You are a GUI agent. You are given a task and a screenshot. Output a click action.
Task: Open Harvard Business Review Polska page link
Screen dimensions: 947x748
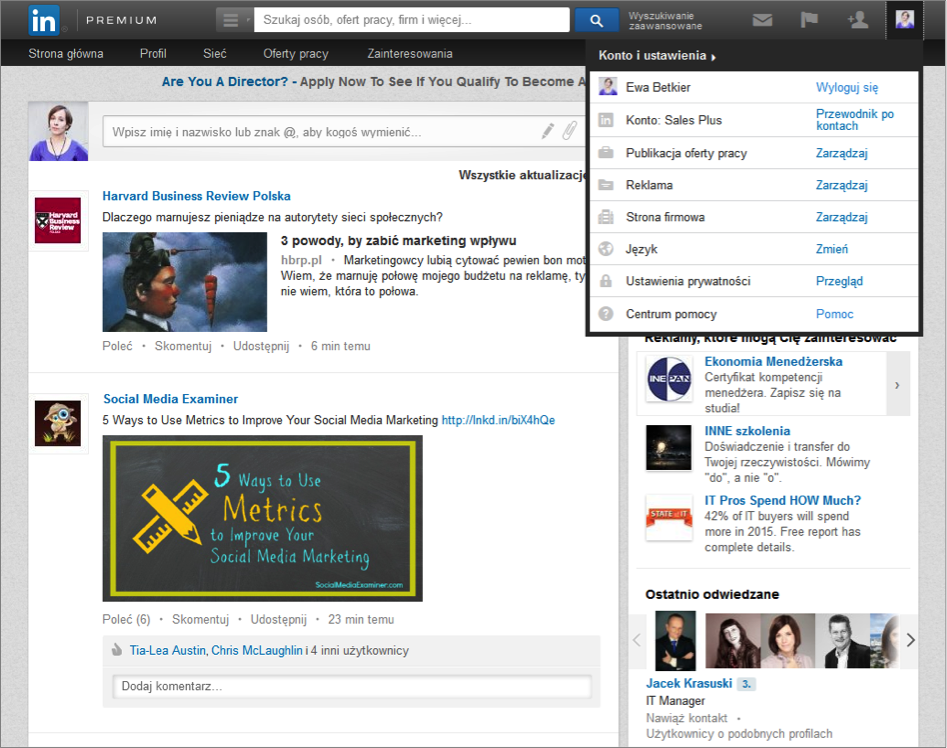[196, 196]
